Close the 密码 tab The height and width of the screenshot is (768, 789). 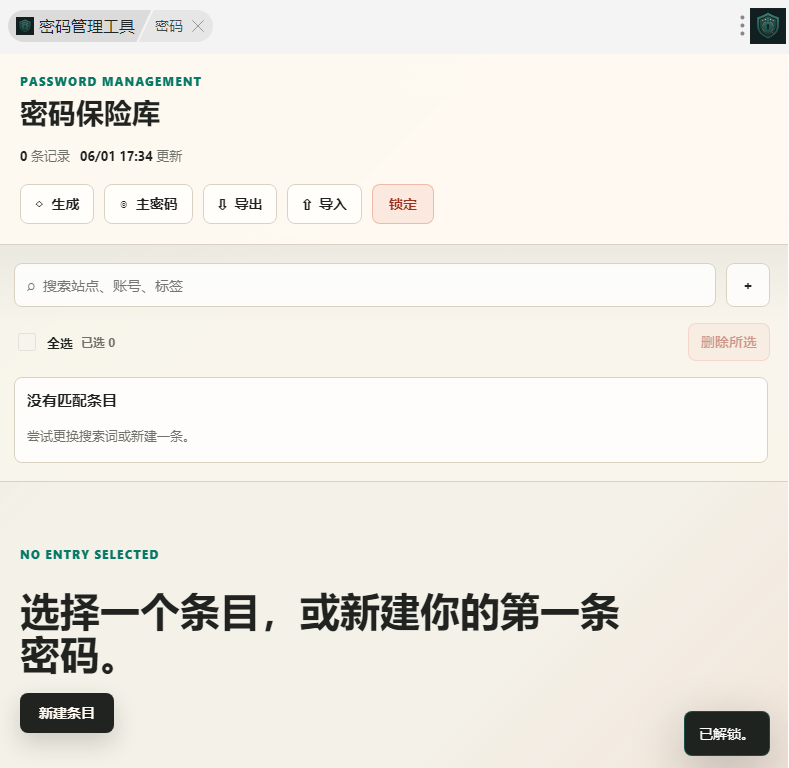point(198,26)
